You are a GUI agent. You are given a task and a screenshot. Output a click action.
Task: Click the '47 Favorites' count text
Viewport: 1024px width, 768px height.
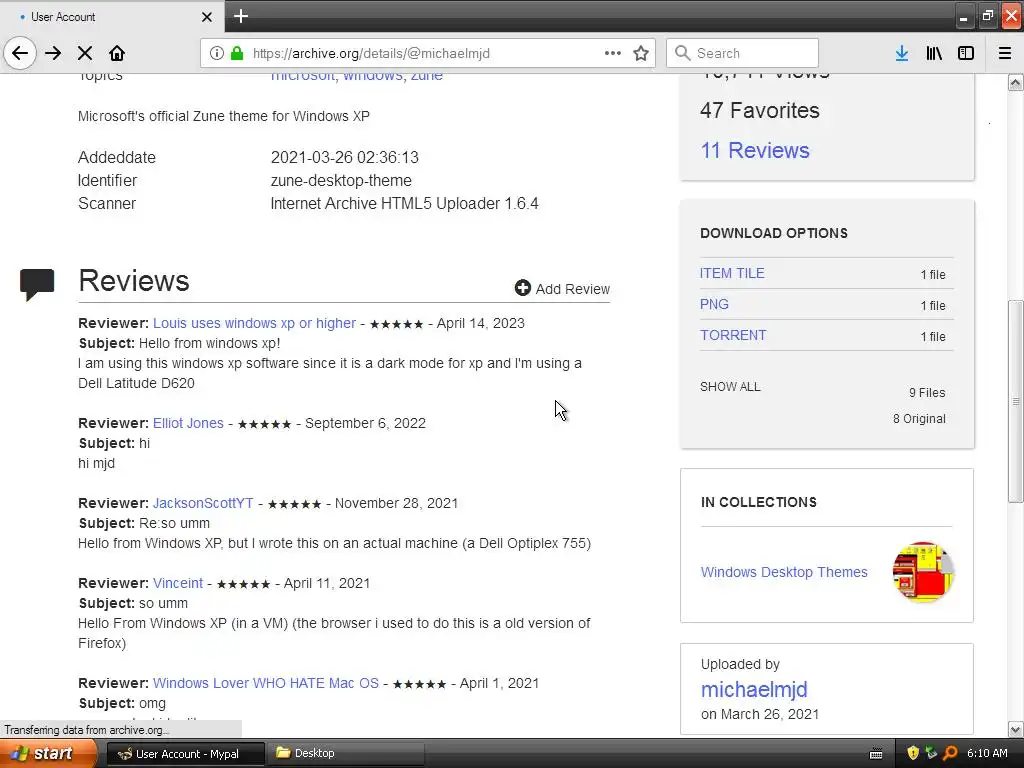tap(760, 110)
